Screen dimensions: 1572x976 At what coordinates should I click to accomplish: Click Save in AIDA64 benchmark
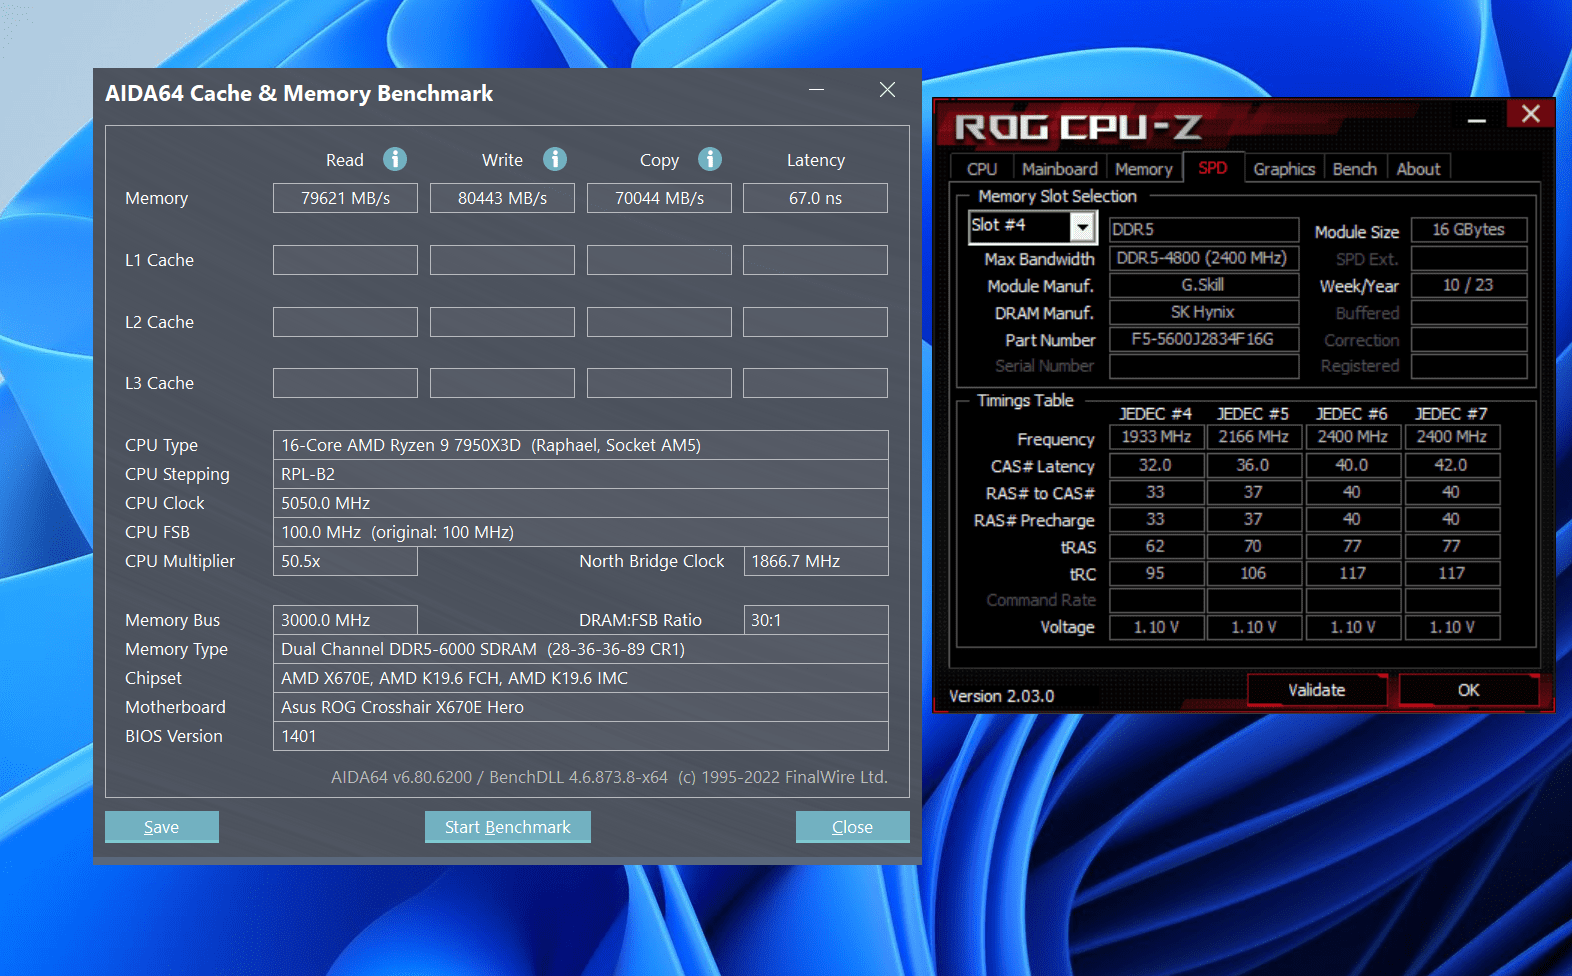[162, 827]
